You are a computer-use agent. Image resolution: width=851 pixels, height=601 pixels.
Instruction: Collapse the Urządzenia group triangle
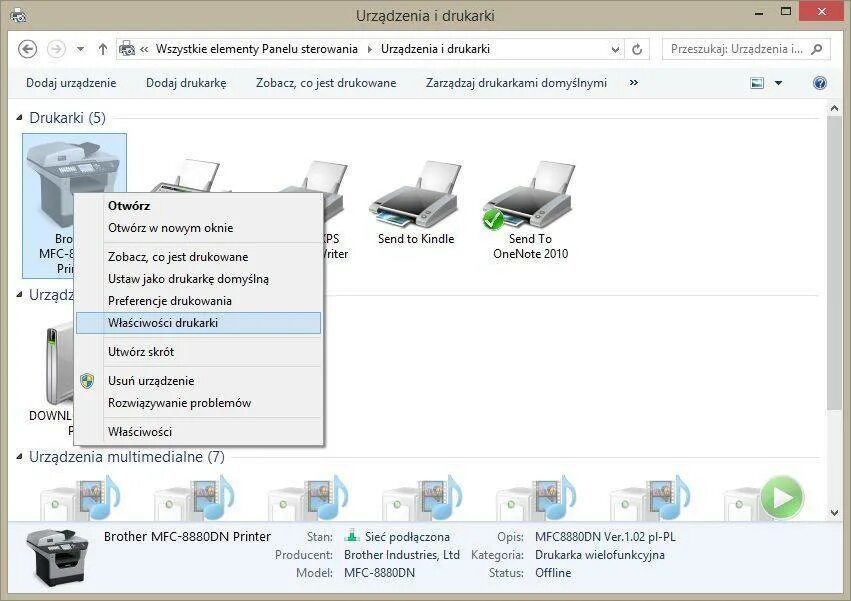click(20, 295)
